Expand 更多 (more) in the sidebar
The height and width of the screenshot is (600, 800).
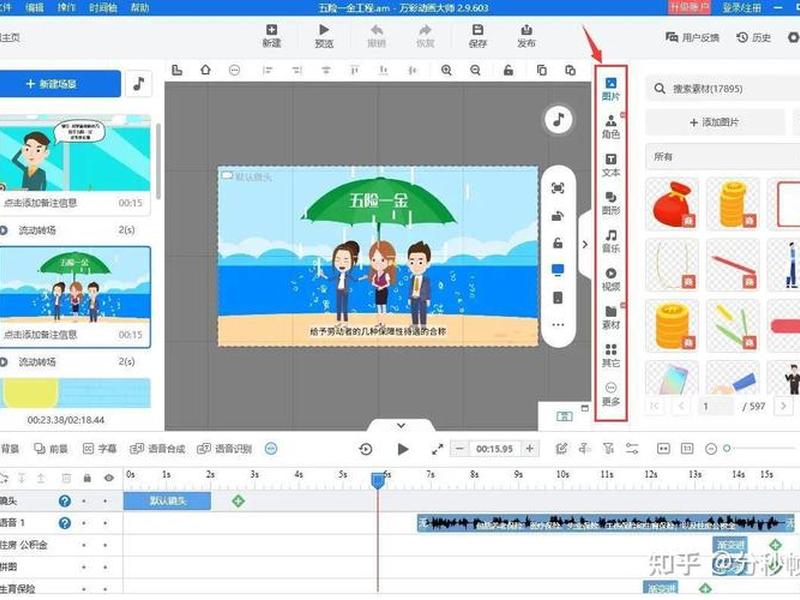click(610, 394)
